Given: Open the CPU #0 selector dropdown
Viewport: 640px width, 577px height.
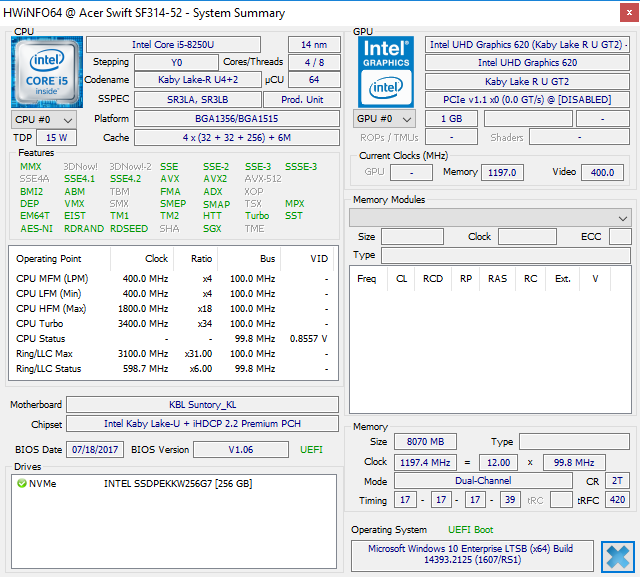Looking at the screenshot, I should click(42, 119).
